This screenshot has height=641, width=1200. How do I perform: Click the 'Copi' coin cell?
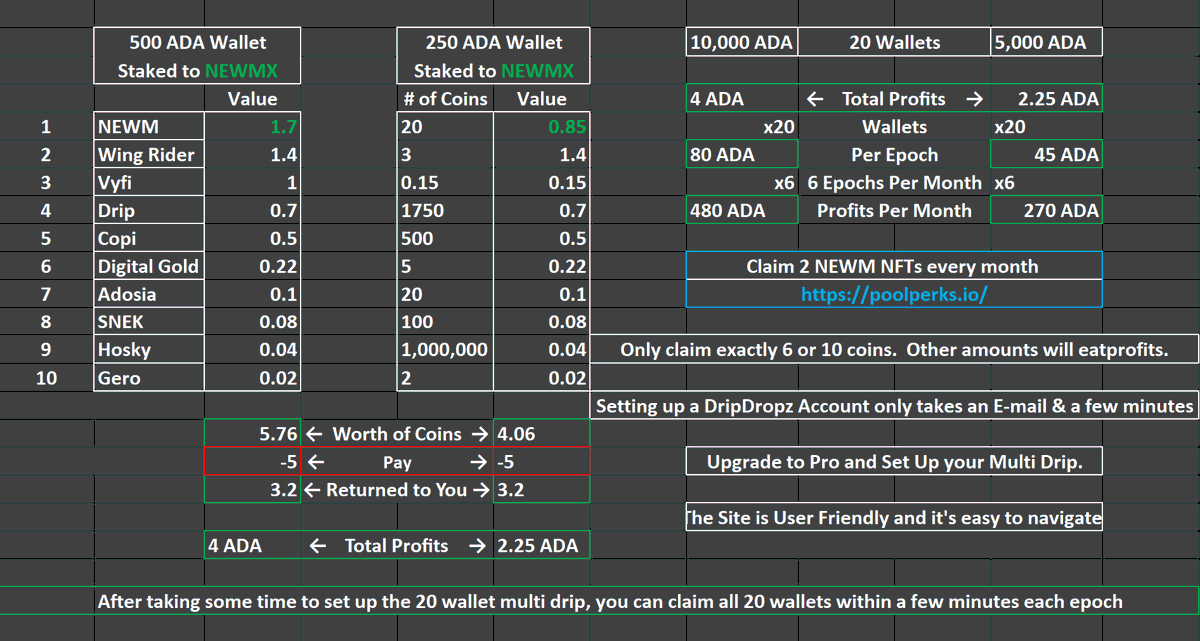click(149, 239)
